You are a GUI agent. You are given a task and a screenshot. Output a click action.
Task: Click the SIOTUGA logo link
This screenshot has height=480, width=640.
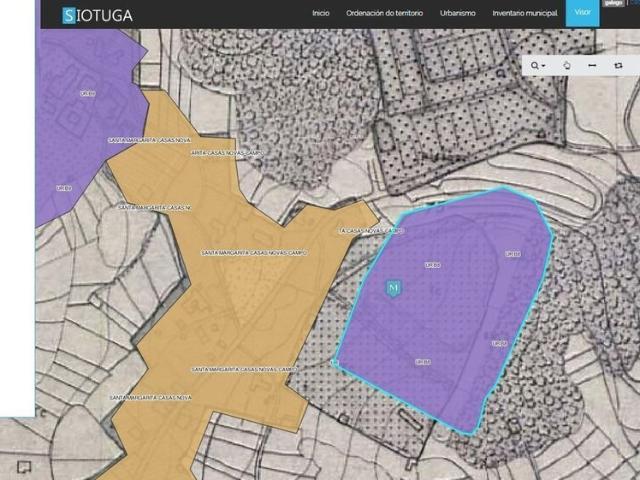tap(98, 16)
